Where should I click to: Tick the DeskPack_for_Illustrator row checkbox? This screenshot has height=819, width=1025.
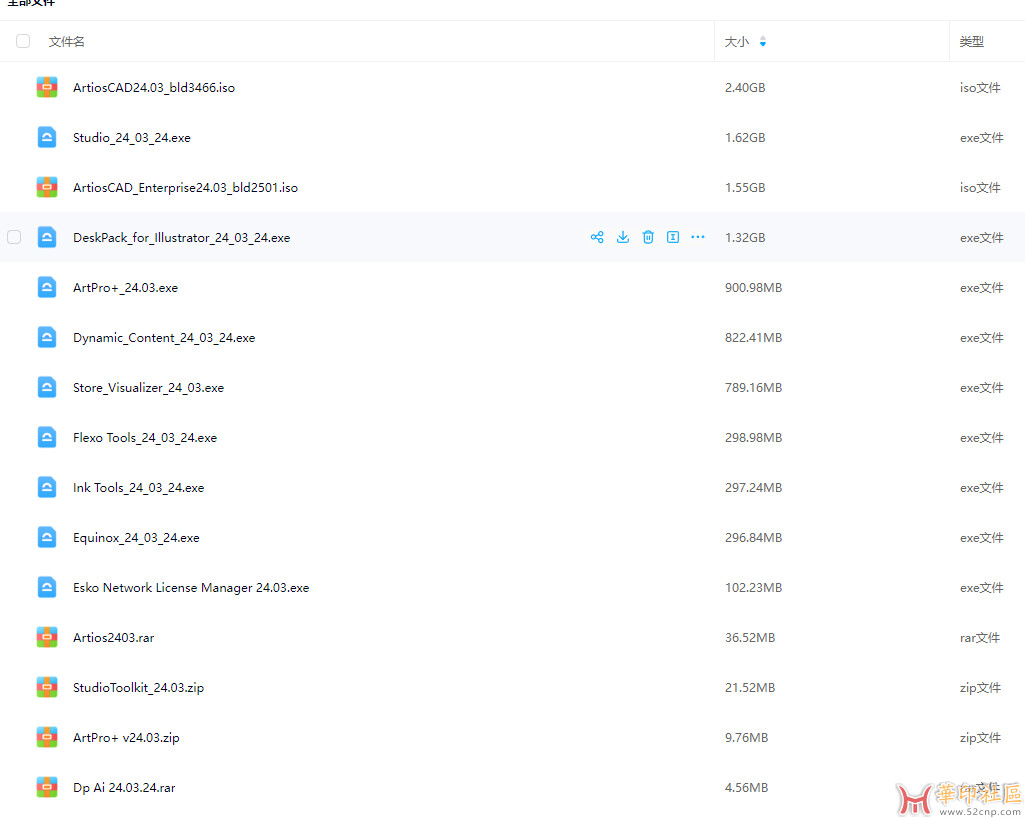pos(14,237)
